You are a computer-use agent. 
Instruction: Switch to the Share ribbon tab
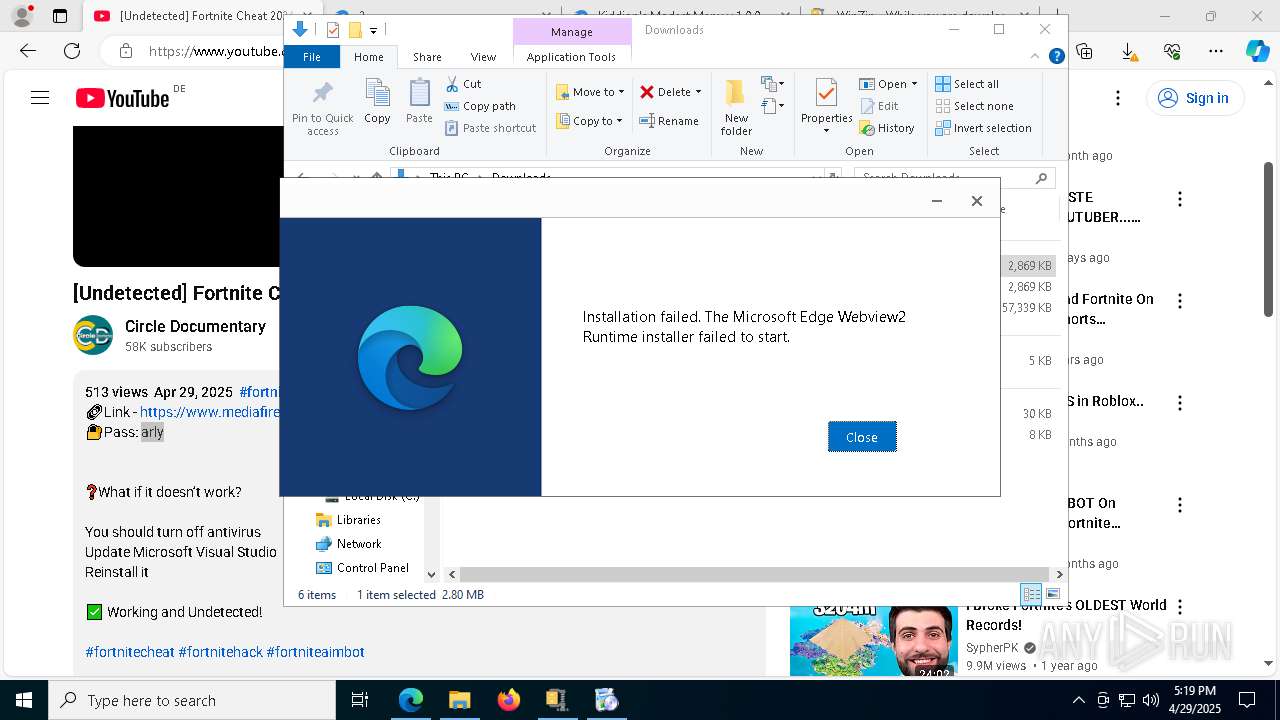(427, 57)
